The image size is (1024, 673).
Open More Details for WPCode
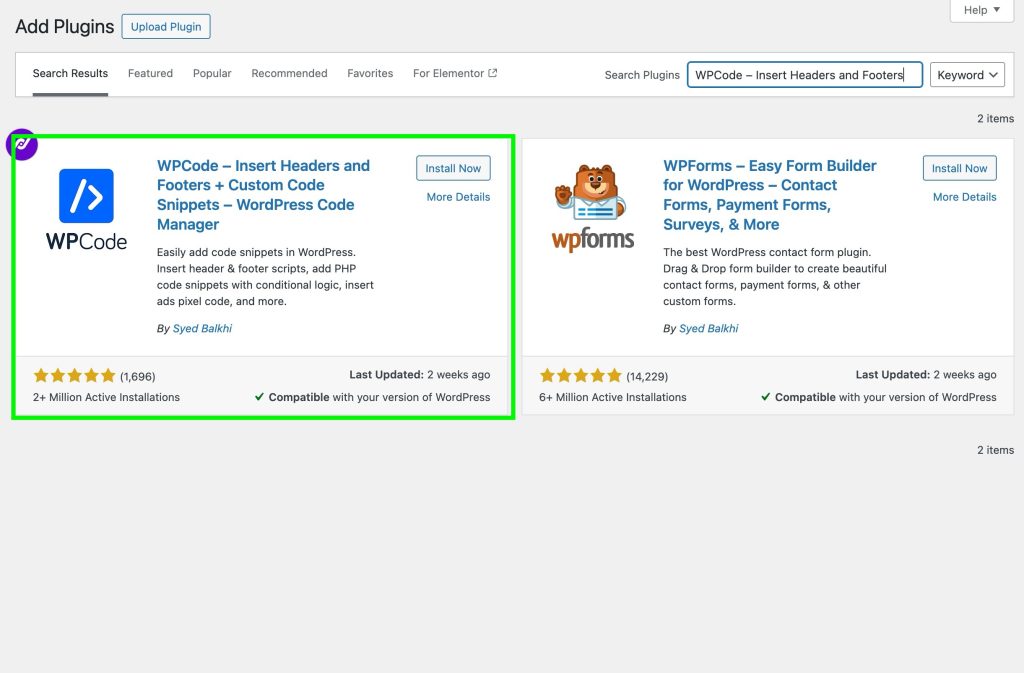click(x=458, y=197)
